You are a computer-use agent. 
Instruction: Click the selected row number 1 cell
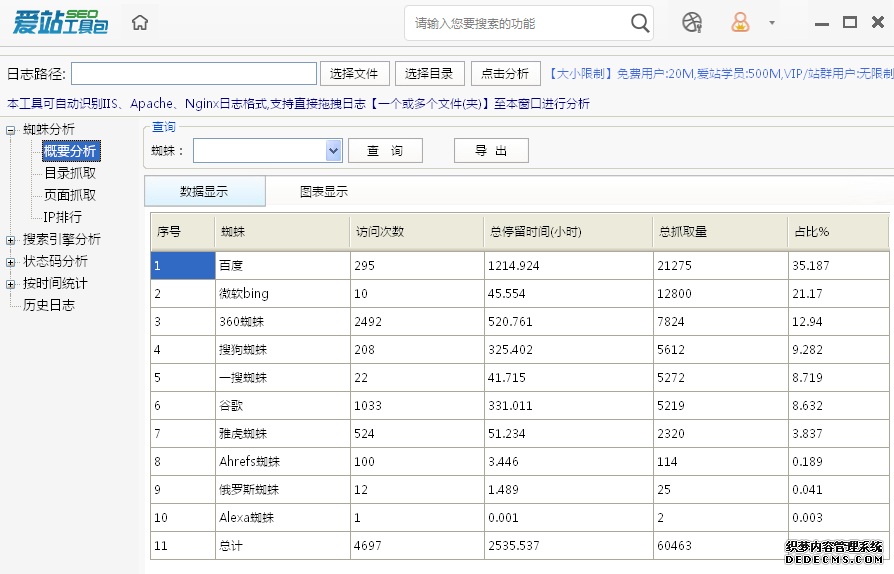[x=183, y=266]
